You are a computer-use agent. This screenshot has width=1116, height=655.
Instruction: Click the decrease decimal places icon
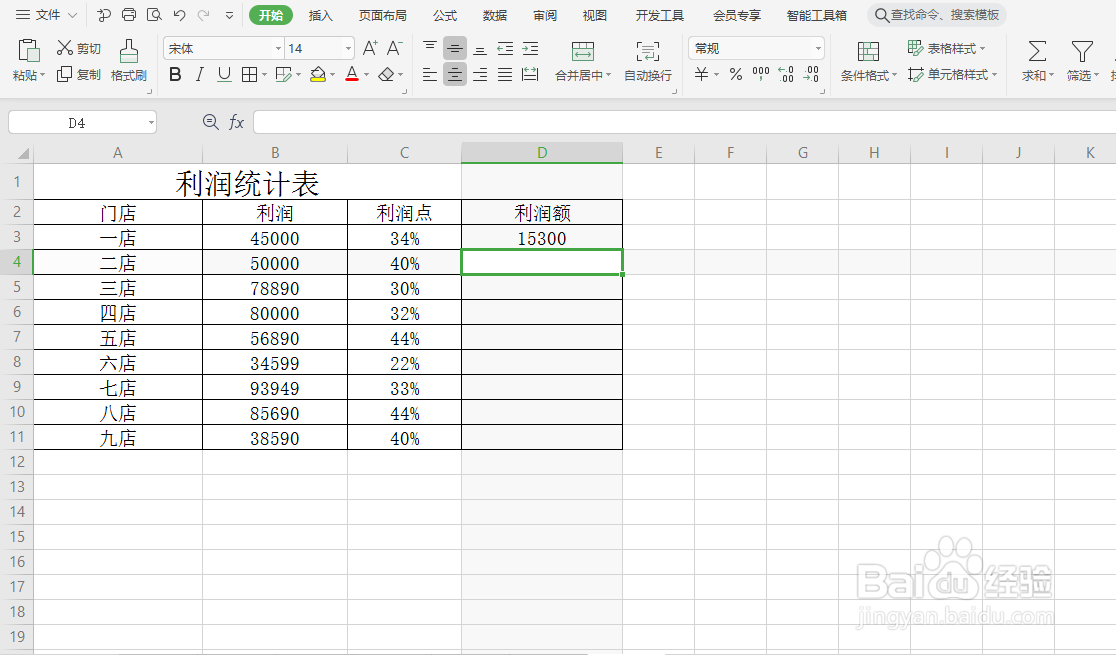[811, 74]
